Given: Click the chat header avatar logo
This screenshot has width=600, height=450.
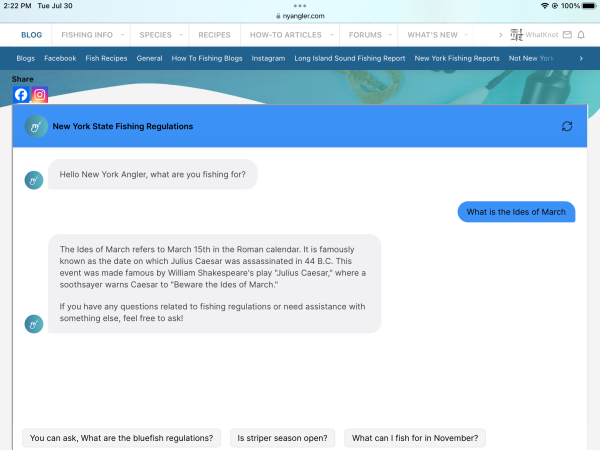Looking at the screenshot, I should (x=35, y=127).
